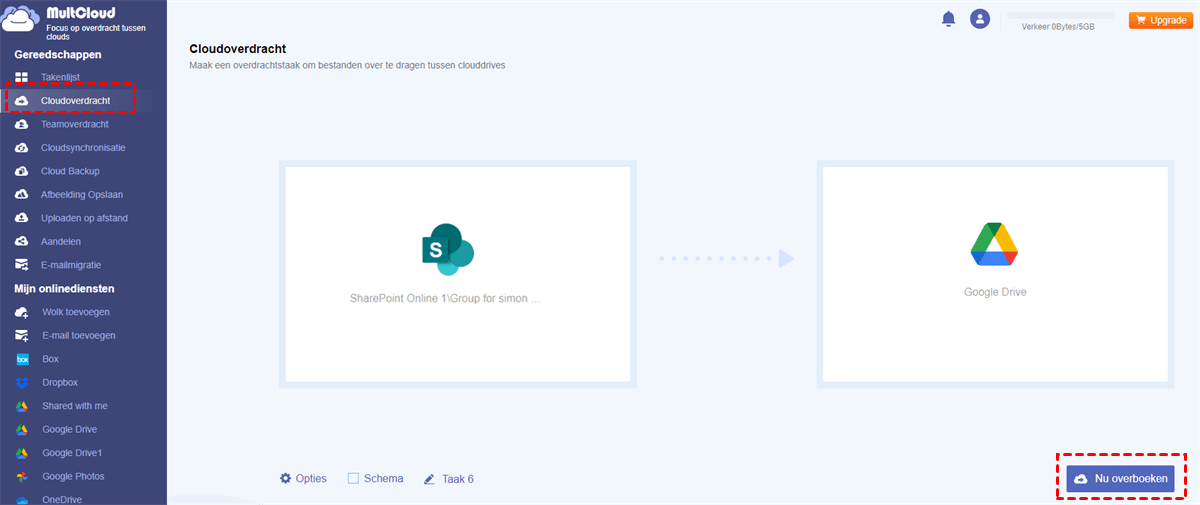Select the SharePoint Online source box

[458, 274]
